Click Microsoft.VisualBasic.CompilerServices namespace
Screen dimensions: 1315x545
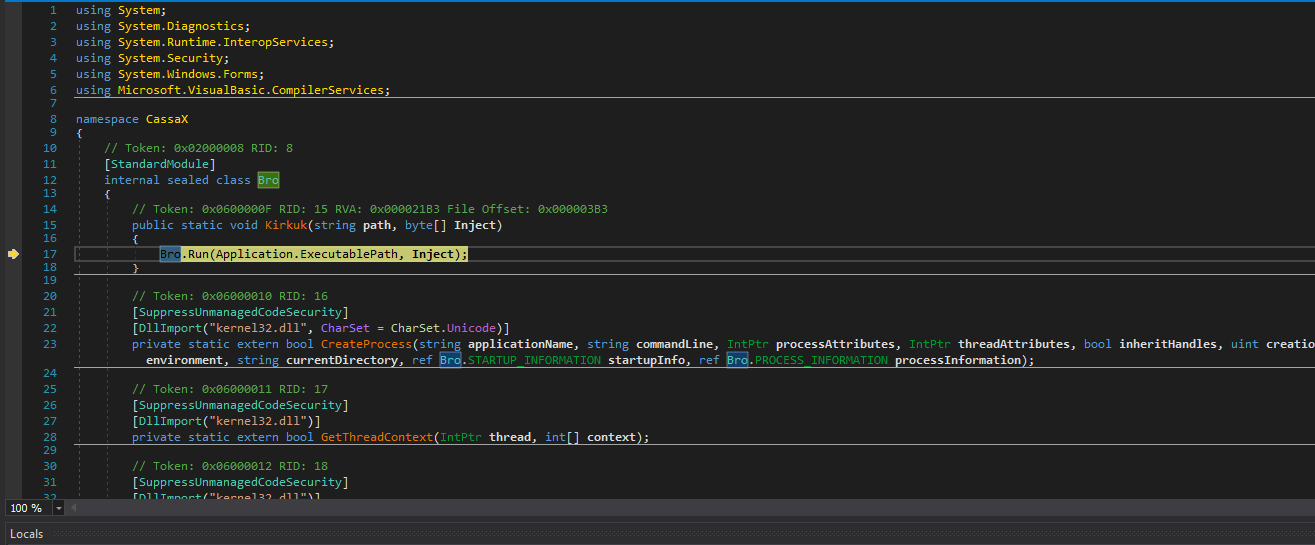click(x=250, y=90)
